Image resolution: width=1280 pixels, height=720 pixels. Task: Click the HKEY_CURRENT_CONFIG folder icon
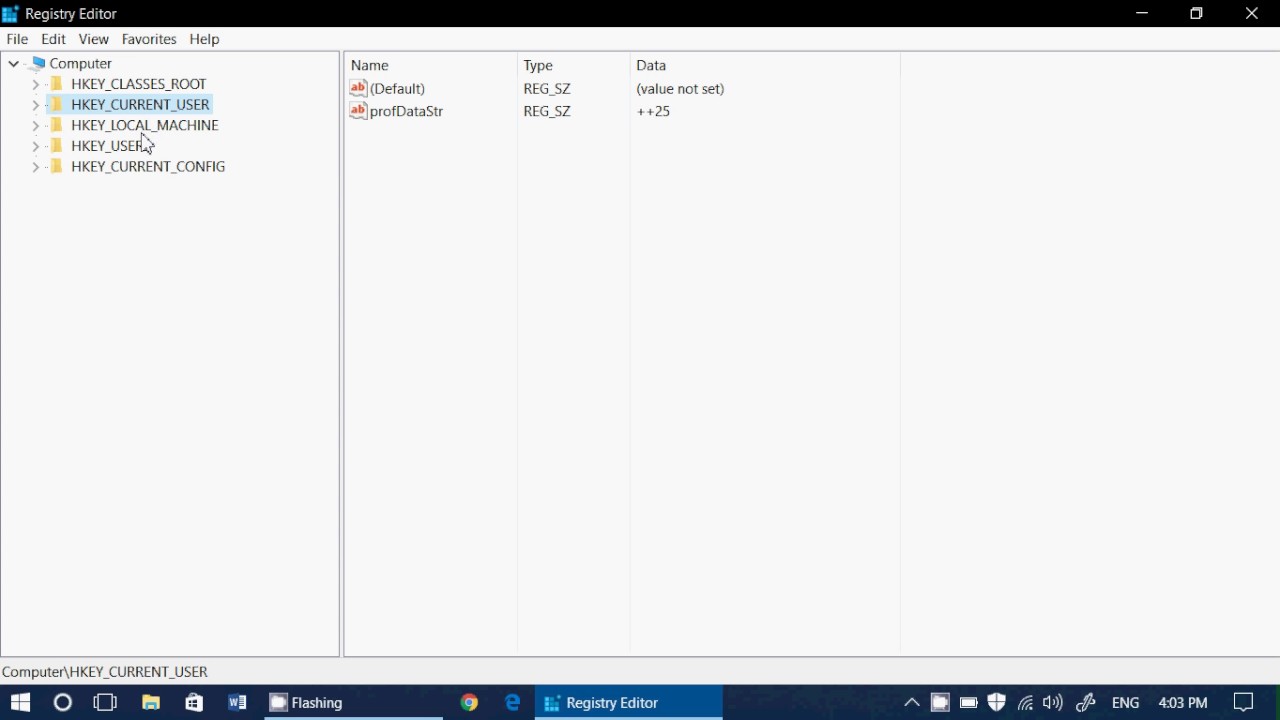click(57, 167)
